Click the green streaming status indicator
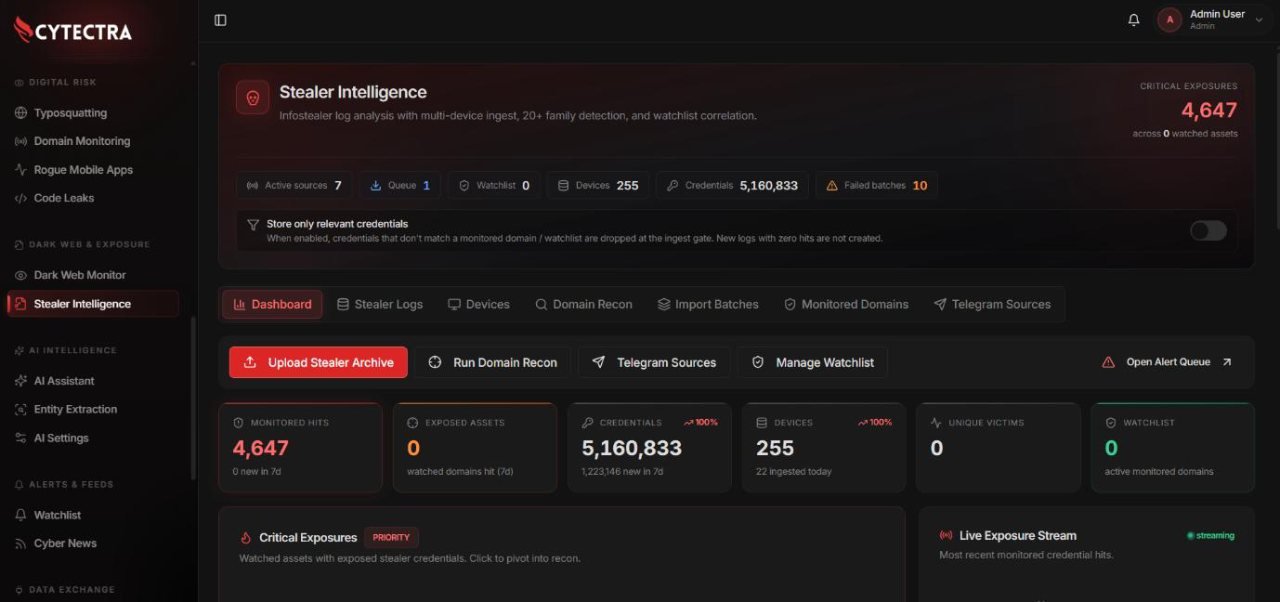The width and height of the screenshot is (1280, 602). pos(1210,536)
